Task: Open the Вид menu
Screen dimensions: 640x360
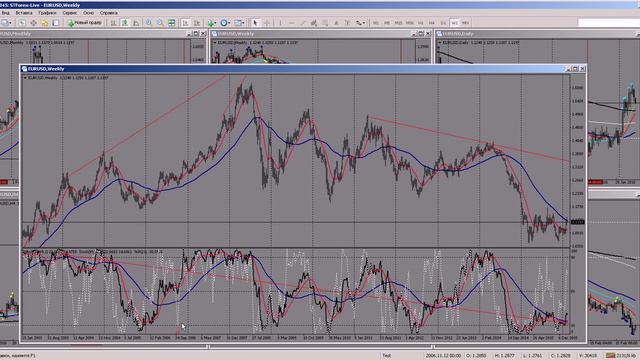Action: (5, 13)
